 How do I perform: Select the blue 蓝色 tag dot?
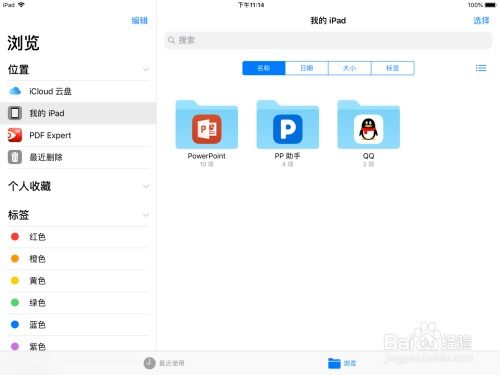point(15,324)
